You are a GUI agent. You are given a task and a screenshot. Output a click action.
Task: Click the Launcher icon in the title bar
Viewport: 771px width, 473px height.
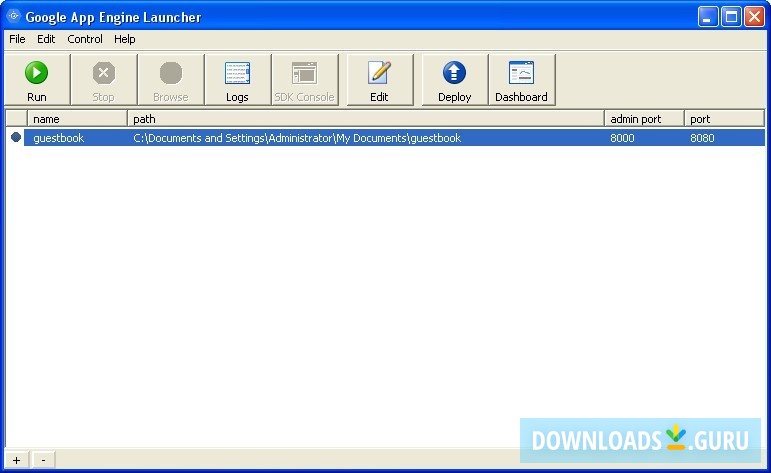(14, 16)
